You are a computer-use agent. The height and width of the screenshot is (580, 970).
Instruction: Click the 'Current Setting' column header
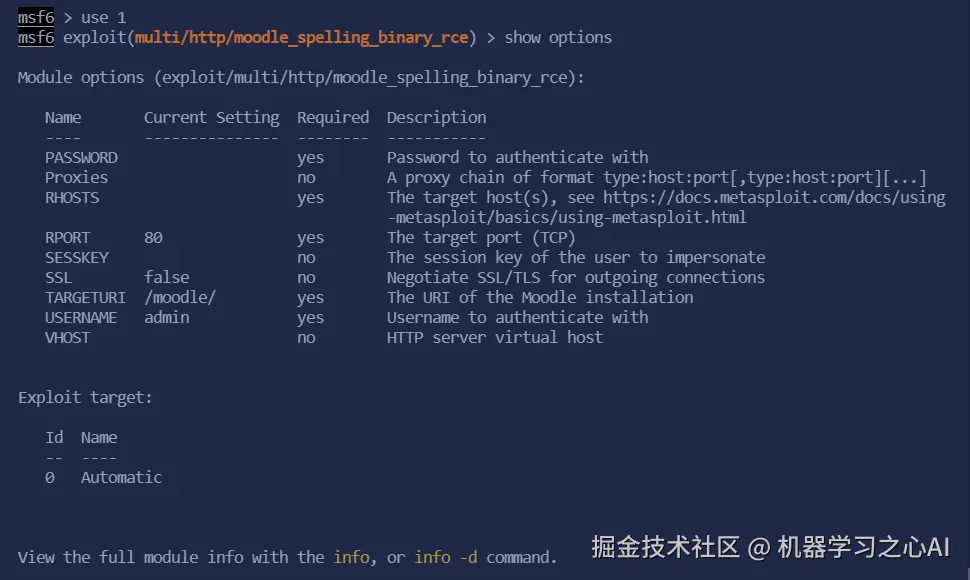211,117
